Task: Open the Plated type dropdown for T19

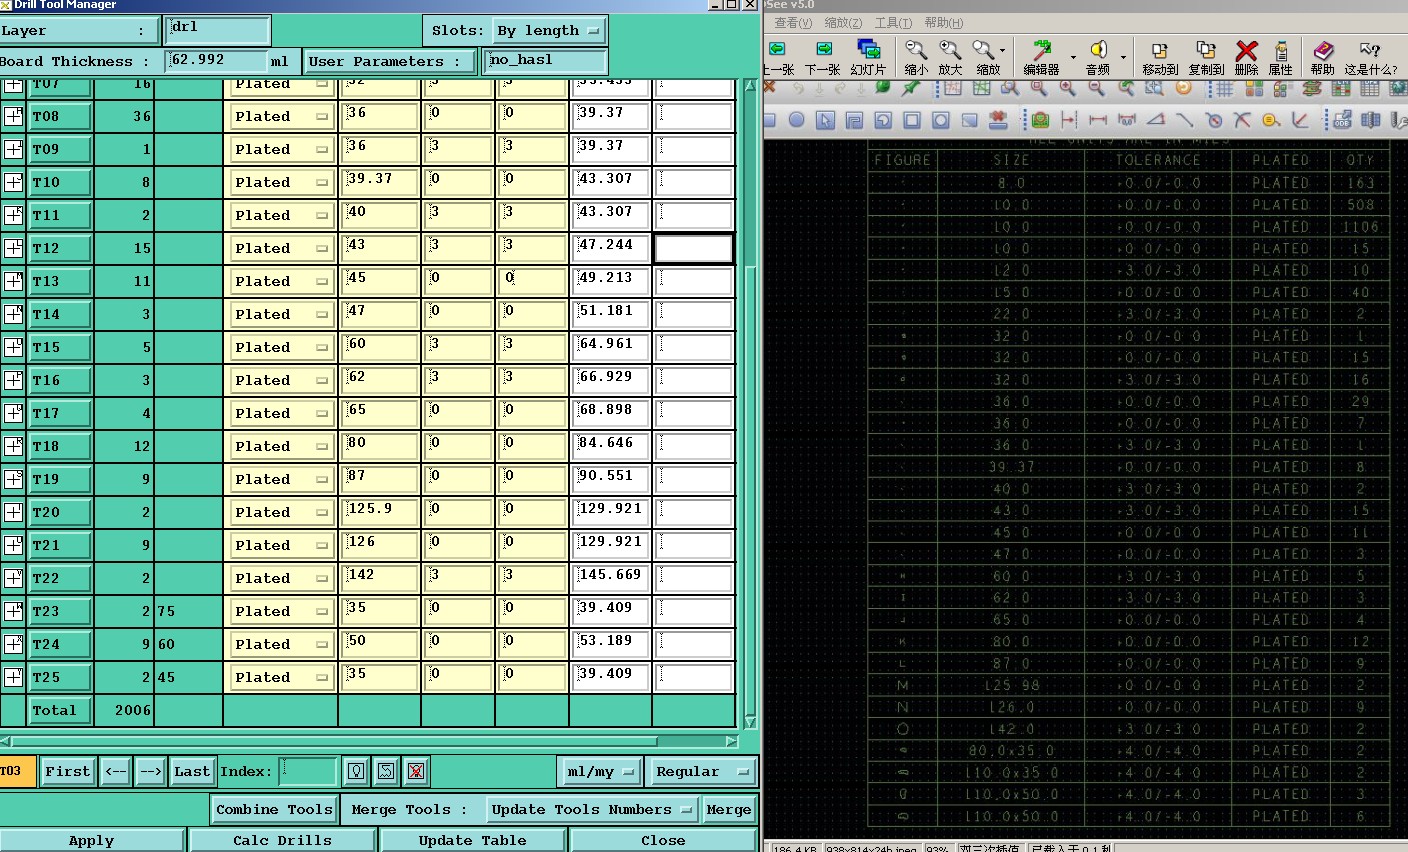Action: point(281,479)
